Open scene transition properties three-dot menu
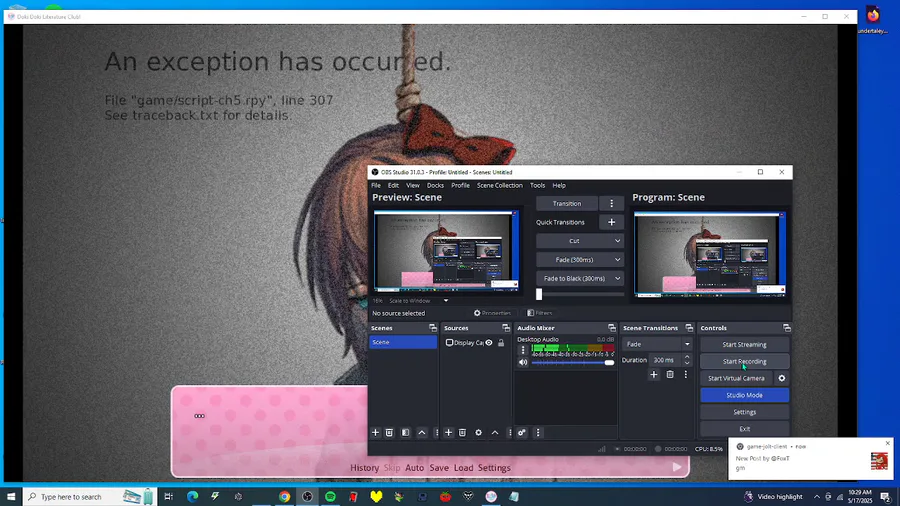 click(x=685, y=375)
